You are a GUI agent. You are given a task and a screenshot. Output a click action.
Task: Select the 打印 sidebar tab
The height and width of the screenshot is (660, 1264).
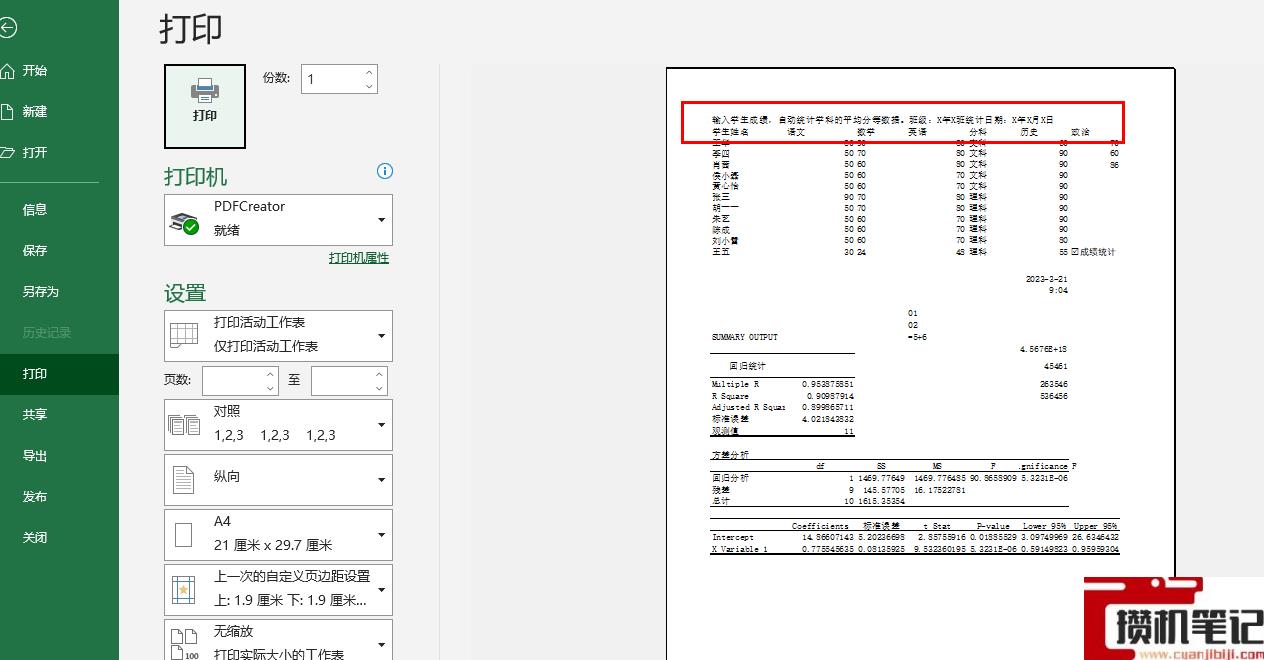[x=59, y=374]
